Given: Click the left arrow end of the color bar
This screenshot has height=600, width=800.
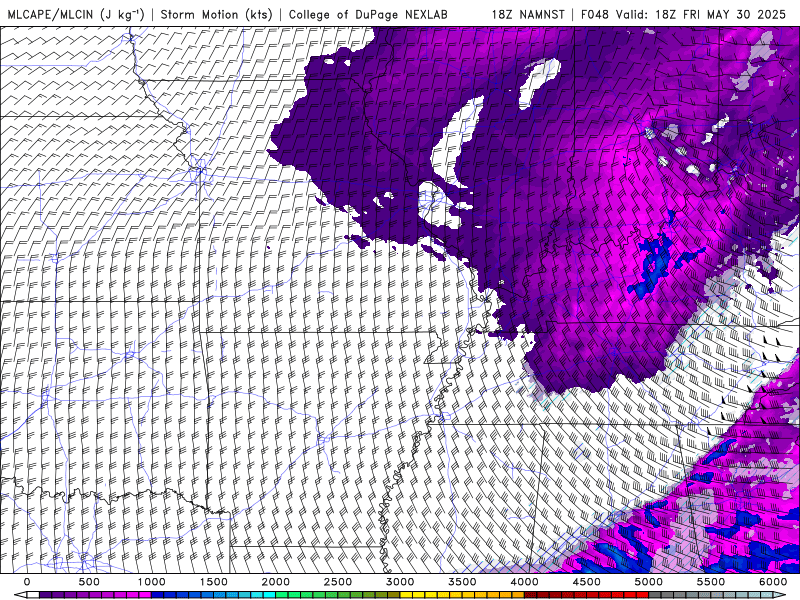Looking at the screenshot, I should 20,595.
